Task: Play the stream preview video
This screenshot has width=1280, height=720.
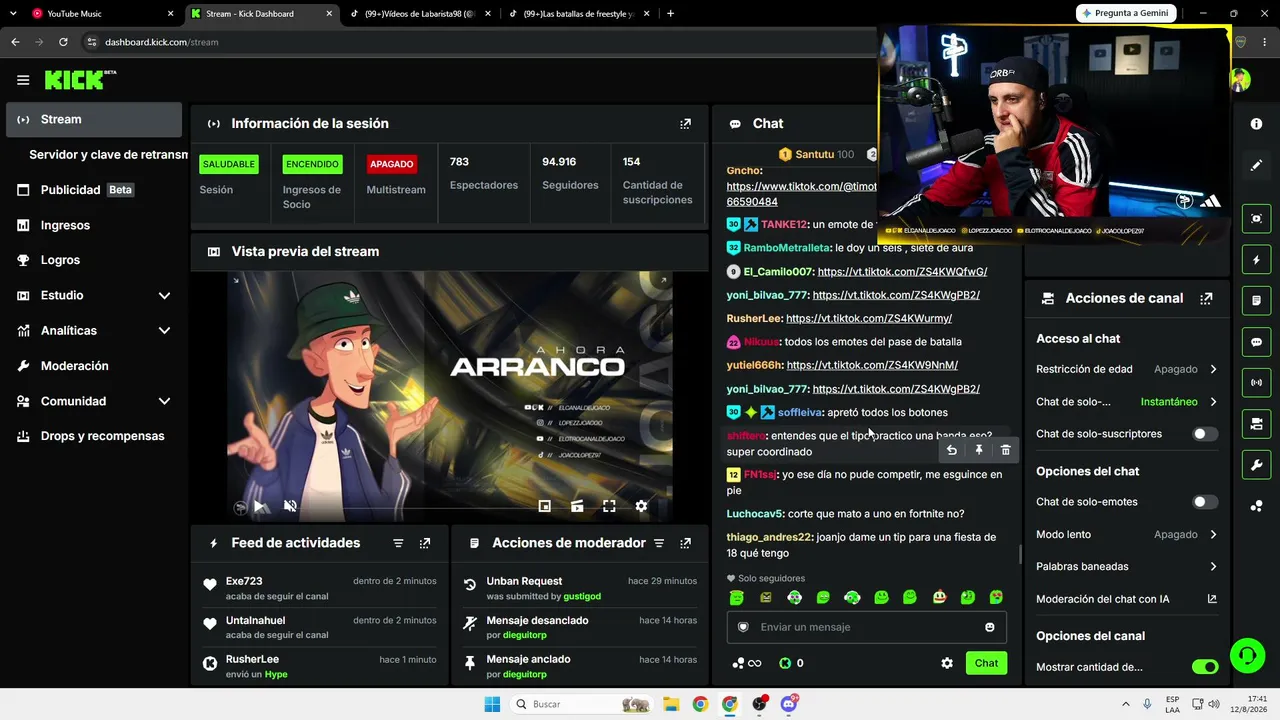Action: pos(259,506)
